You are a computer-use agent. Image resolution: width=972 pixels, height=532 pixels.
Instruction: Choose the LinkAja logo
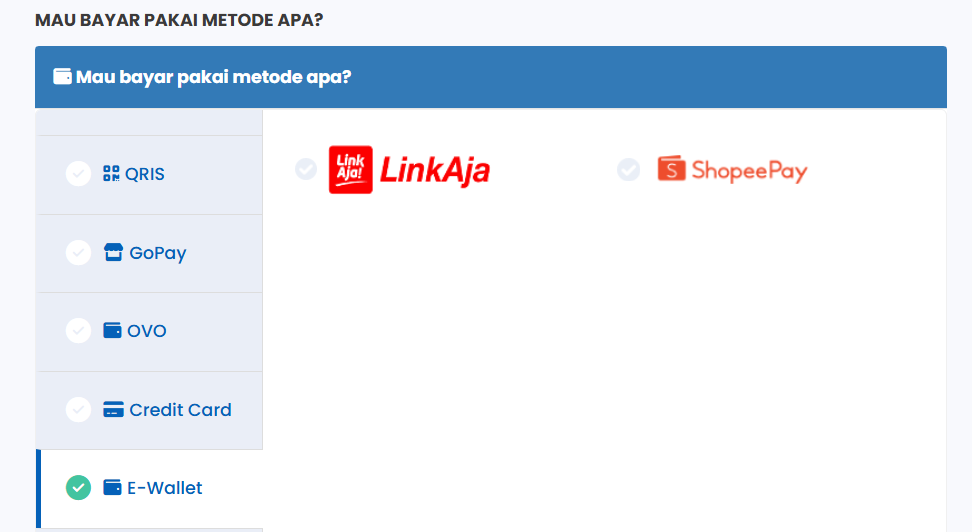(x=409, y=170)
